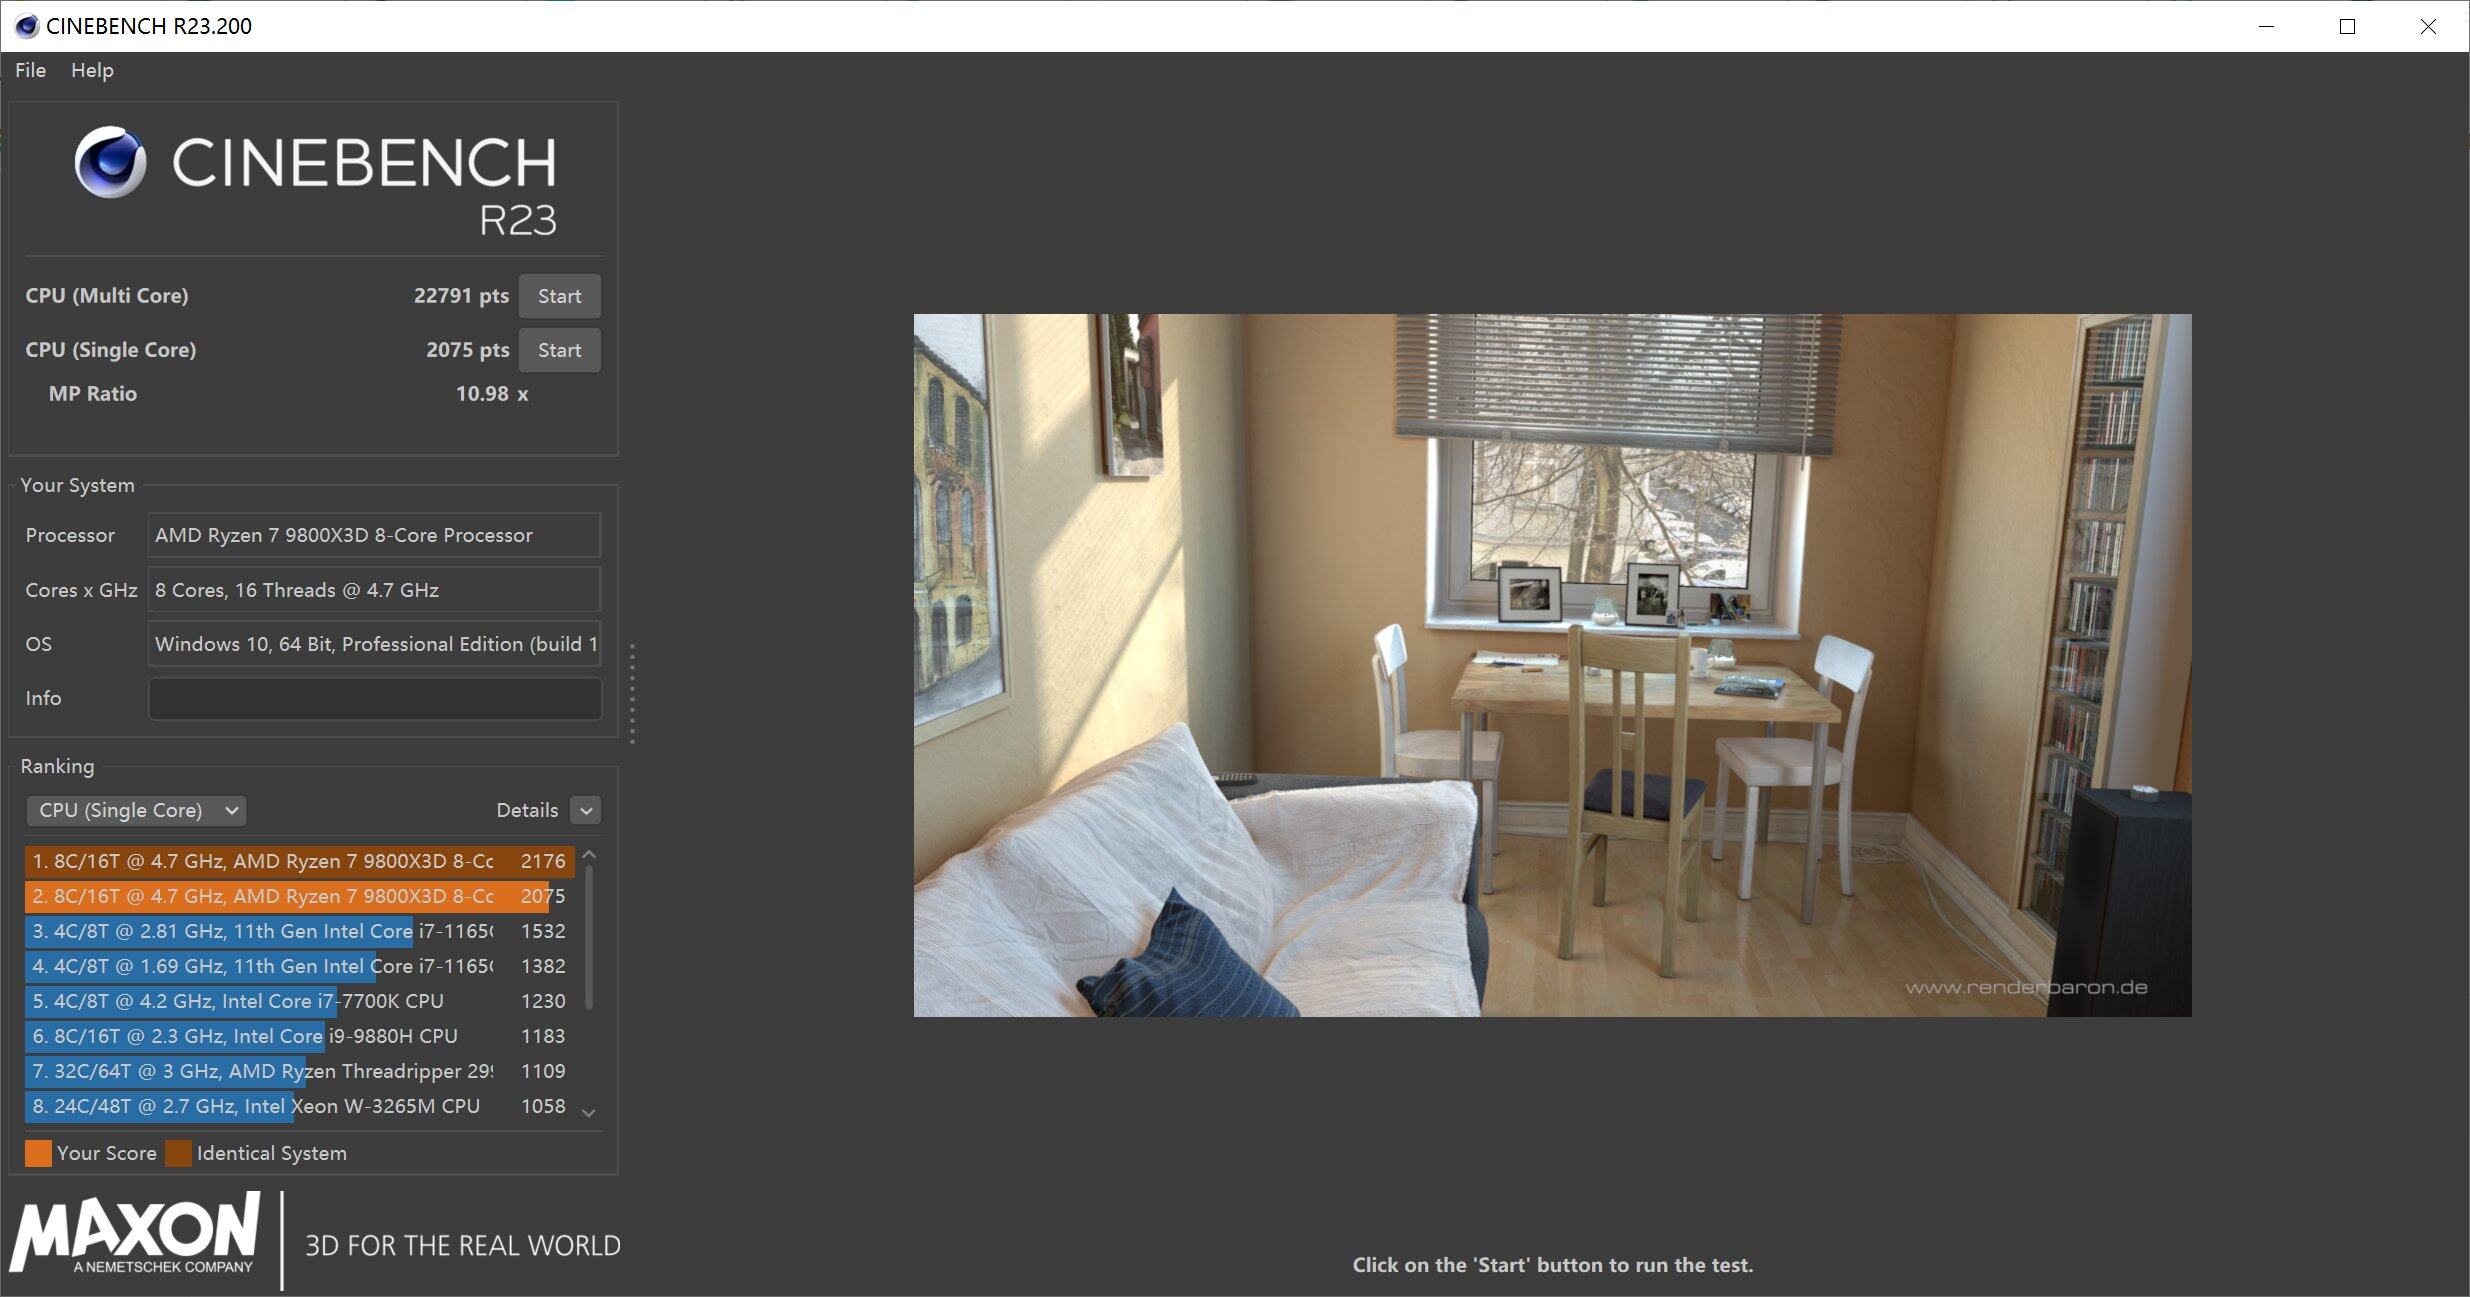
Task: Select the Processor field text
Action: [375, 535]
